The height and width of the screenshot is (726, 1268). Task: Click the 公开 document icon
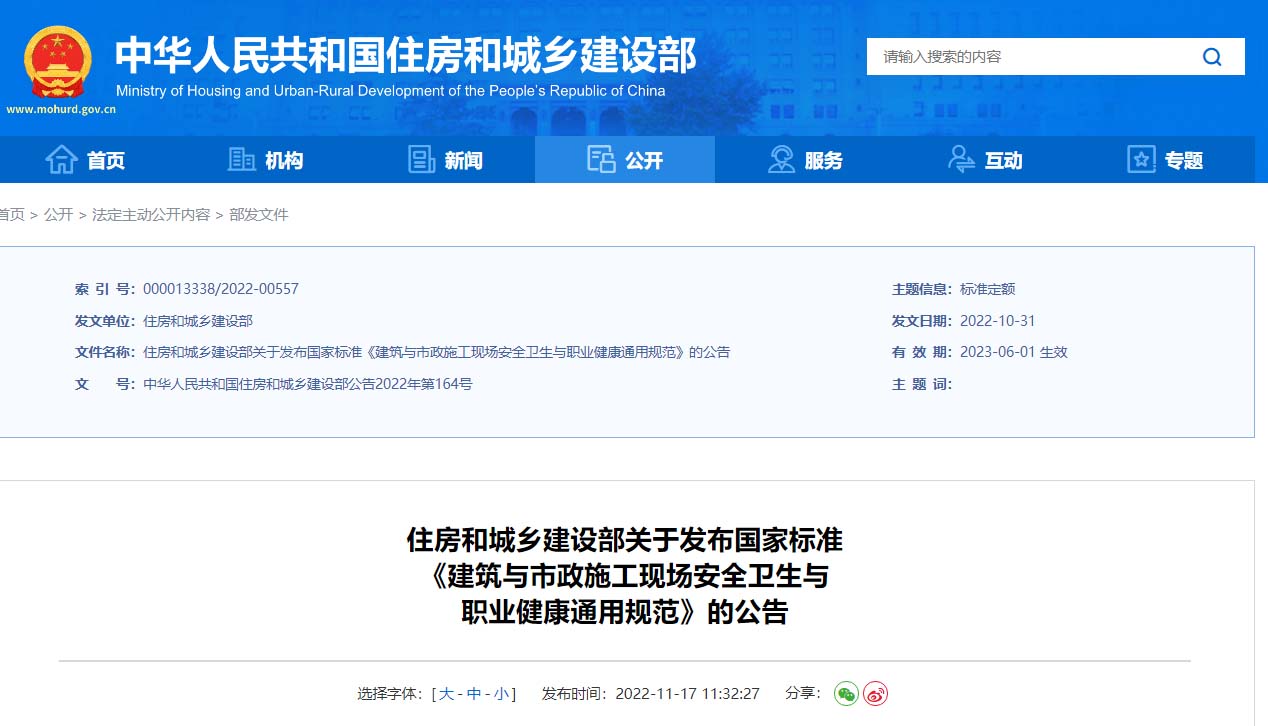(x=601, y=159)
